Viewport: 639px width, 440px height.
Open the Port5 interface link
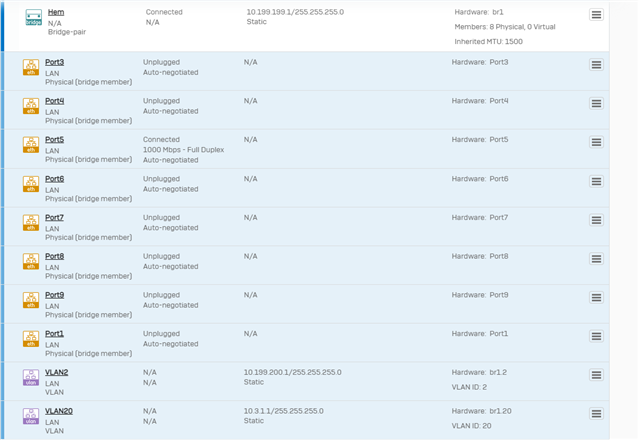click(54, 139)
